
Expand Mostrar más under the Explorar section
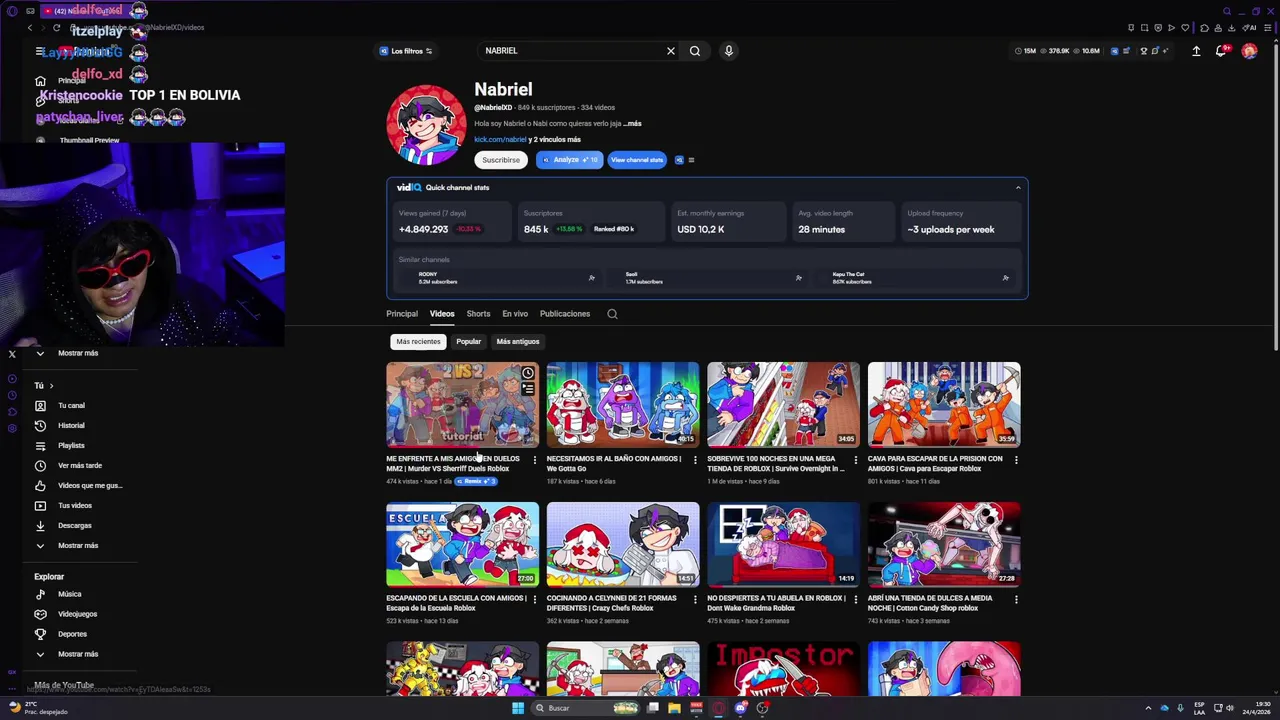tap(78, 654)
